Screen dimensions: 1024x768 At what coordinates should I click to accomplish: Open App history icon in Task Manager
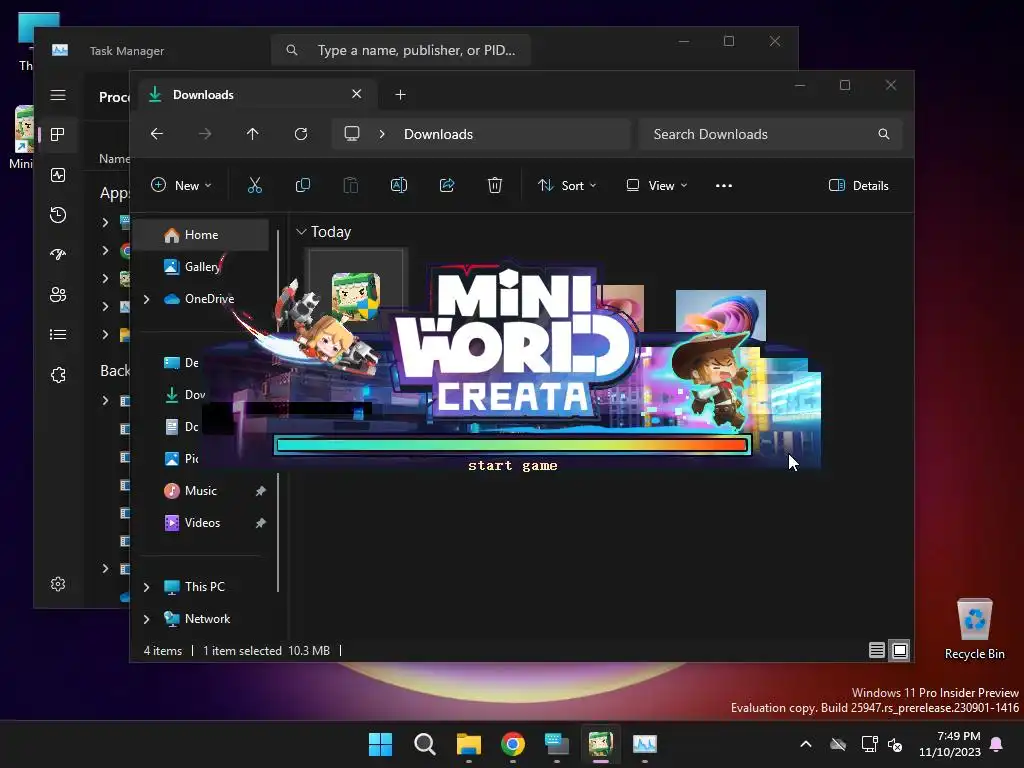point(58,215)
